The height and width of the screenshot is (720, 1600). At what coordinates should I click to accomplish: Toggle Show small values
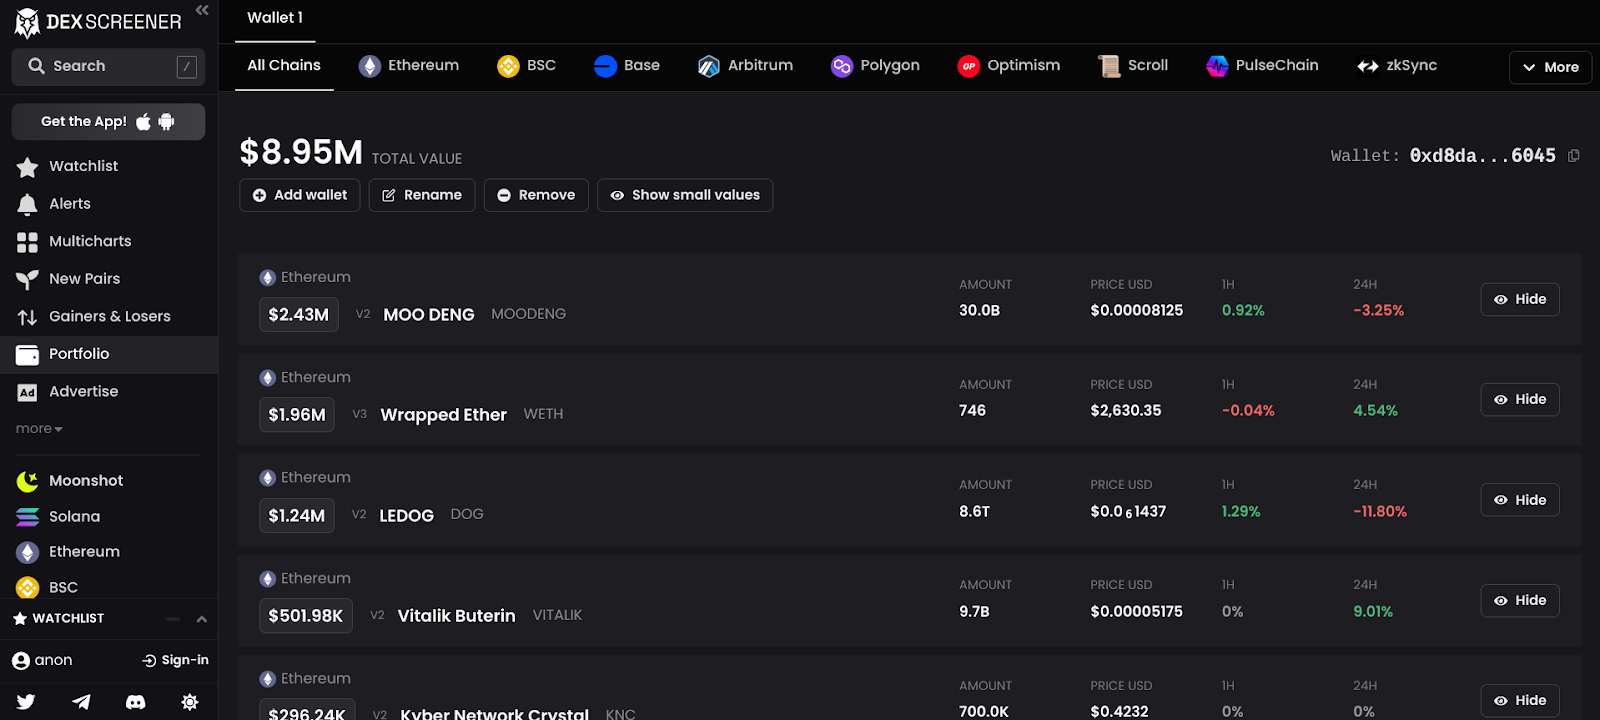click(x=685, y=195)
